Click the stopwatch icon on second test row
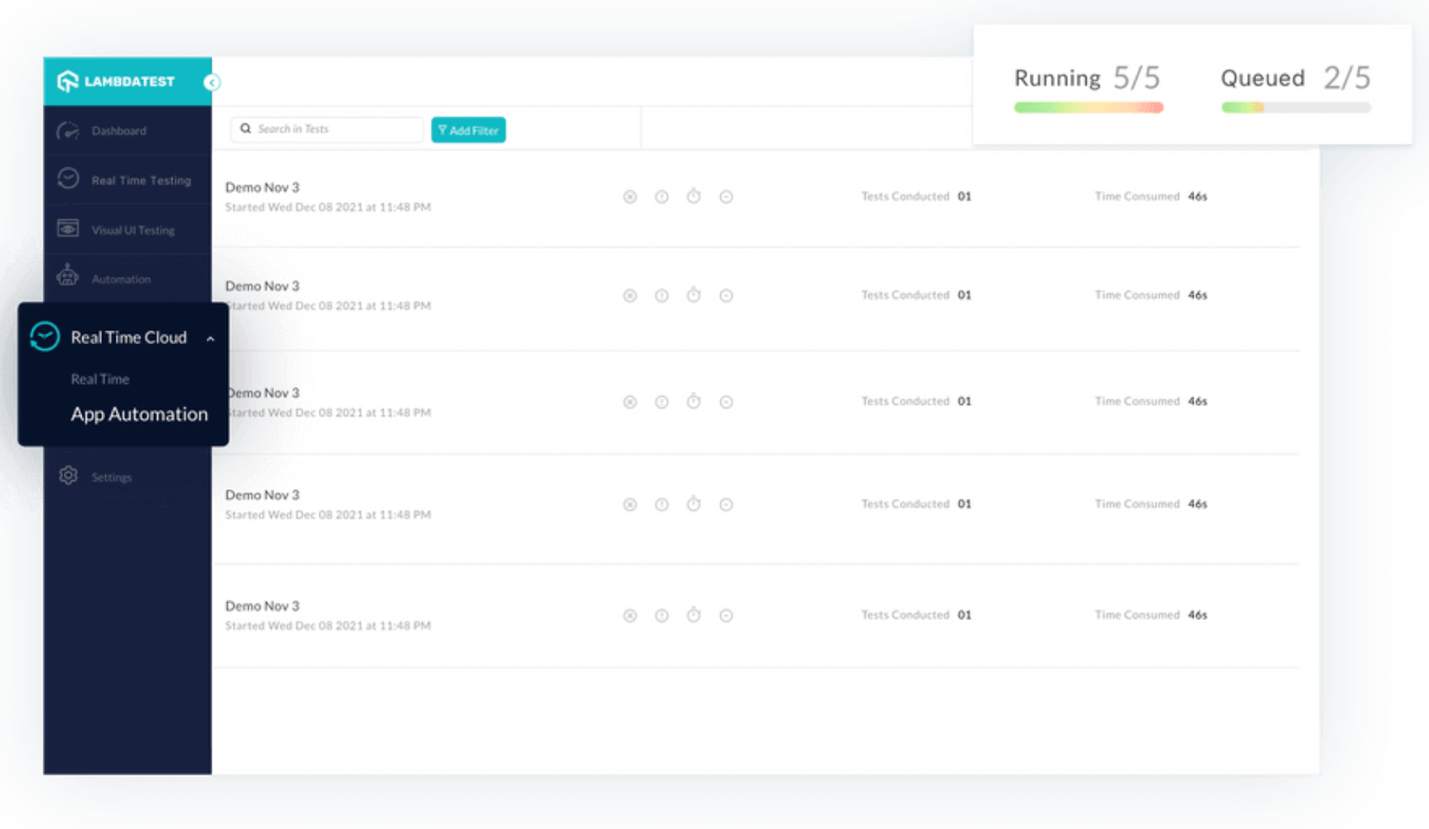Screen dimensions: 1429x829 694,295
